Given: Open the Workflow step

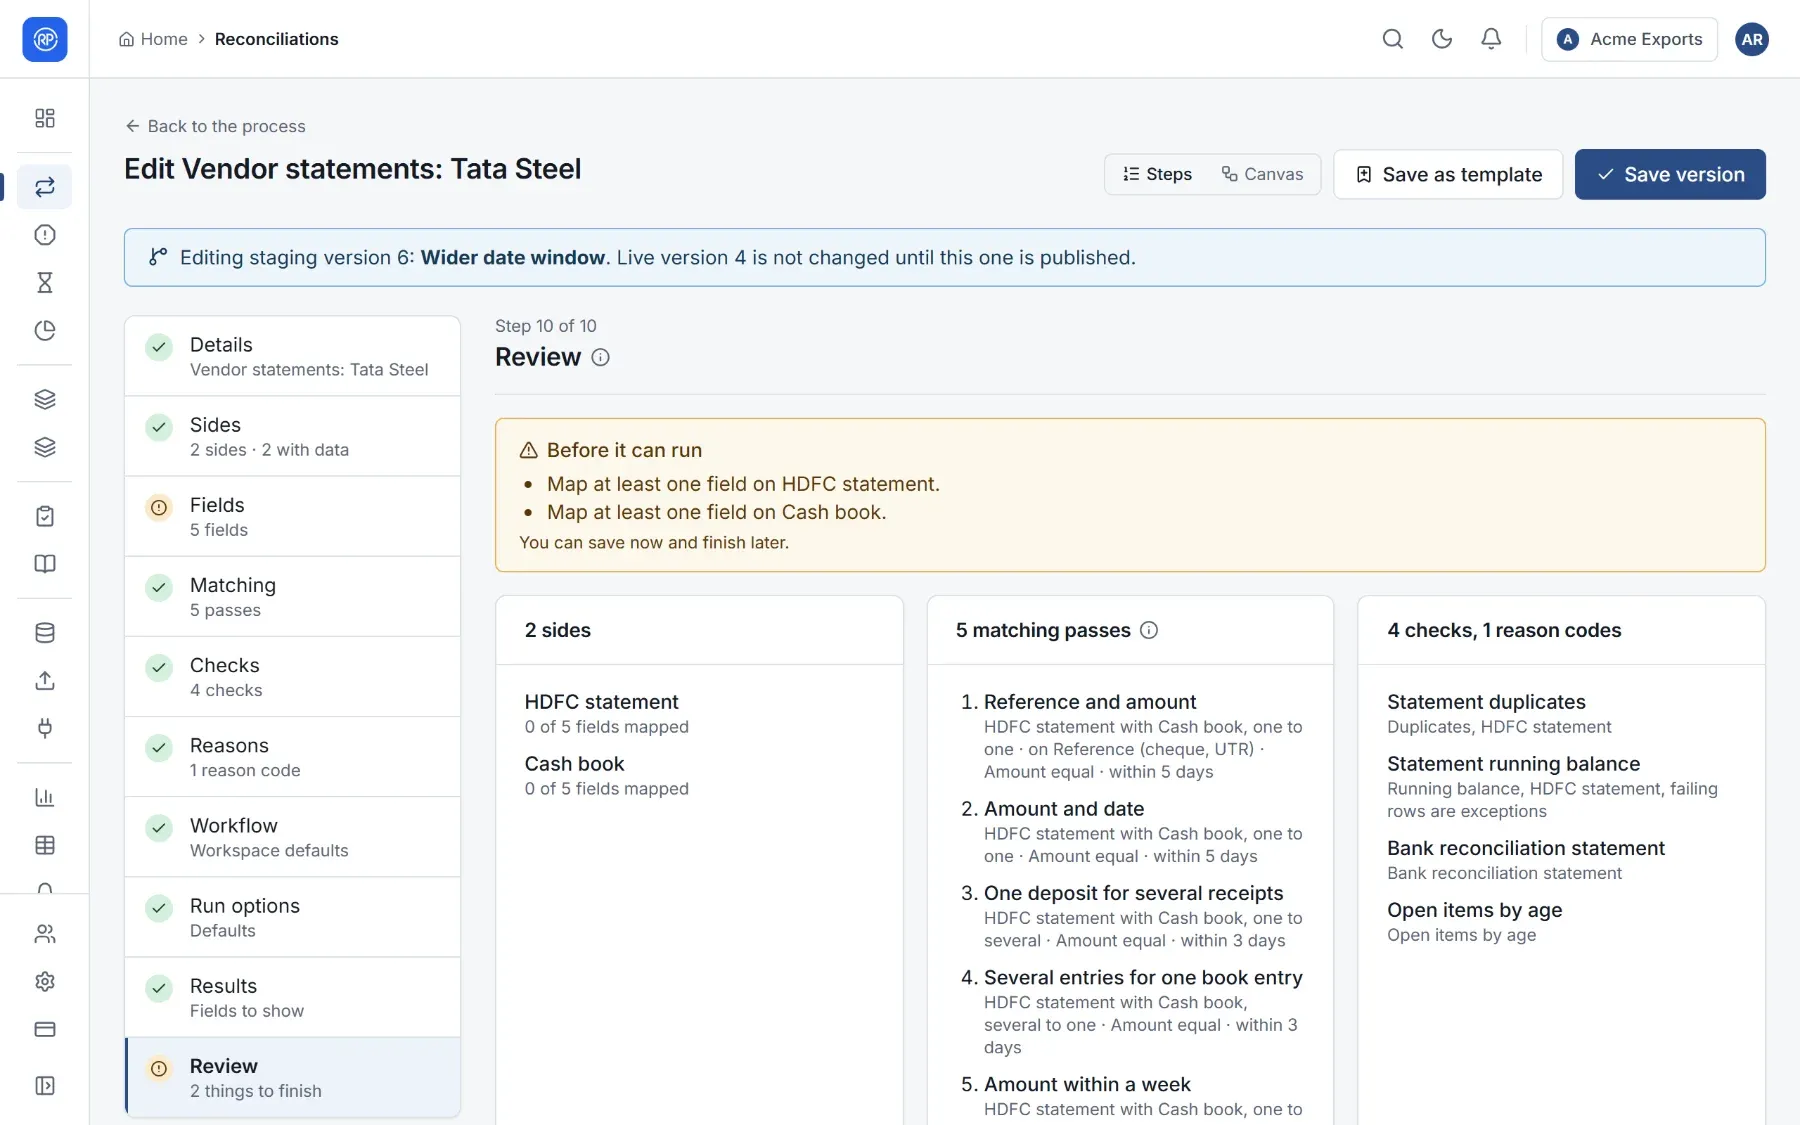Looking at the screenshot, I should (292, 838).
